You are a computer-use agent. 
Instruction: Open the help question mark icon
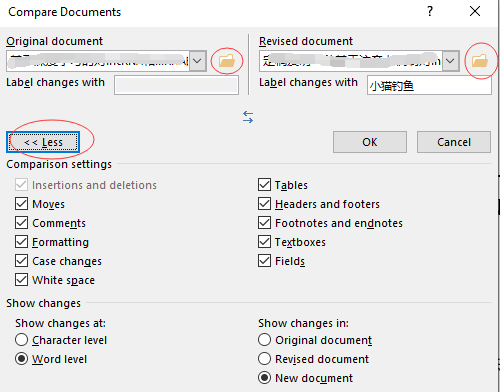point(430,11)
